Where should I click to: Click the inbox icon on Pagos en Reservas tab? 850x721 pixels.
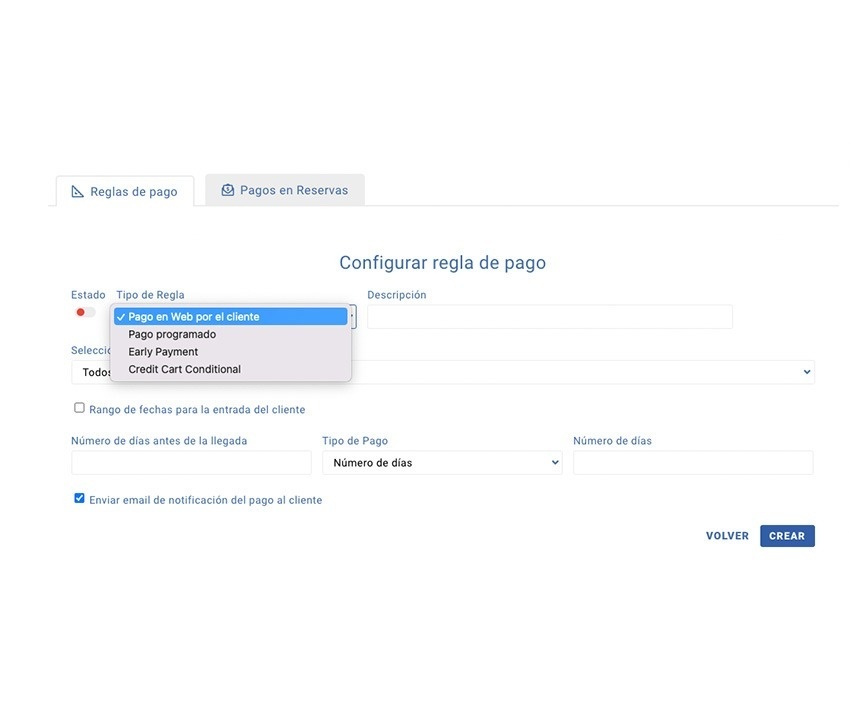228,190
